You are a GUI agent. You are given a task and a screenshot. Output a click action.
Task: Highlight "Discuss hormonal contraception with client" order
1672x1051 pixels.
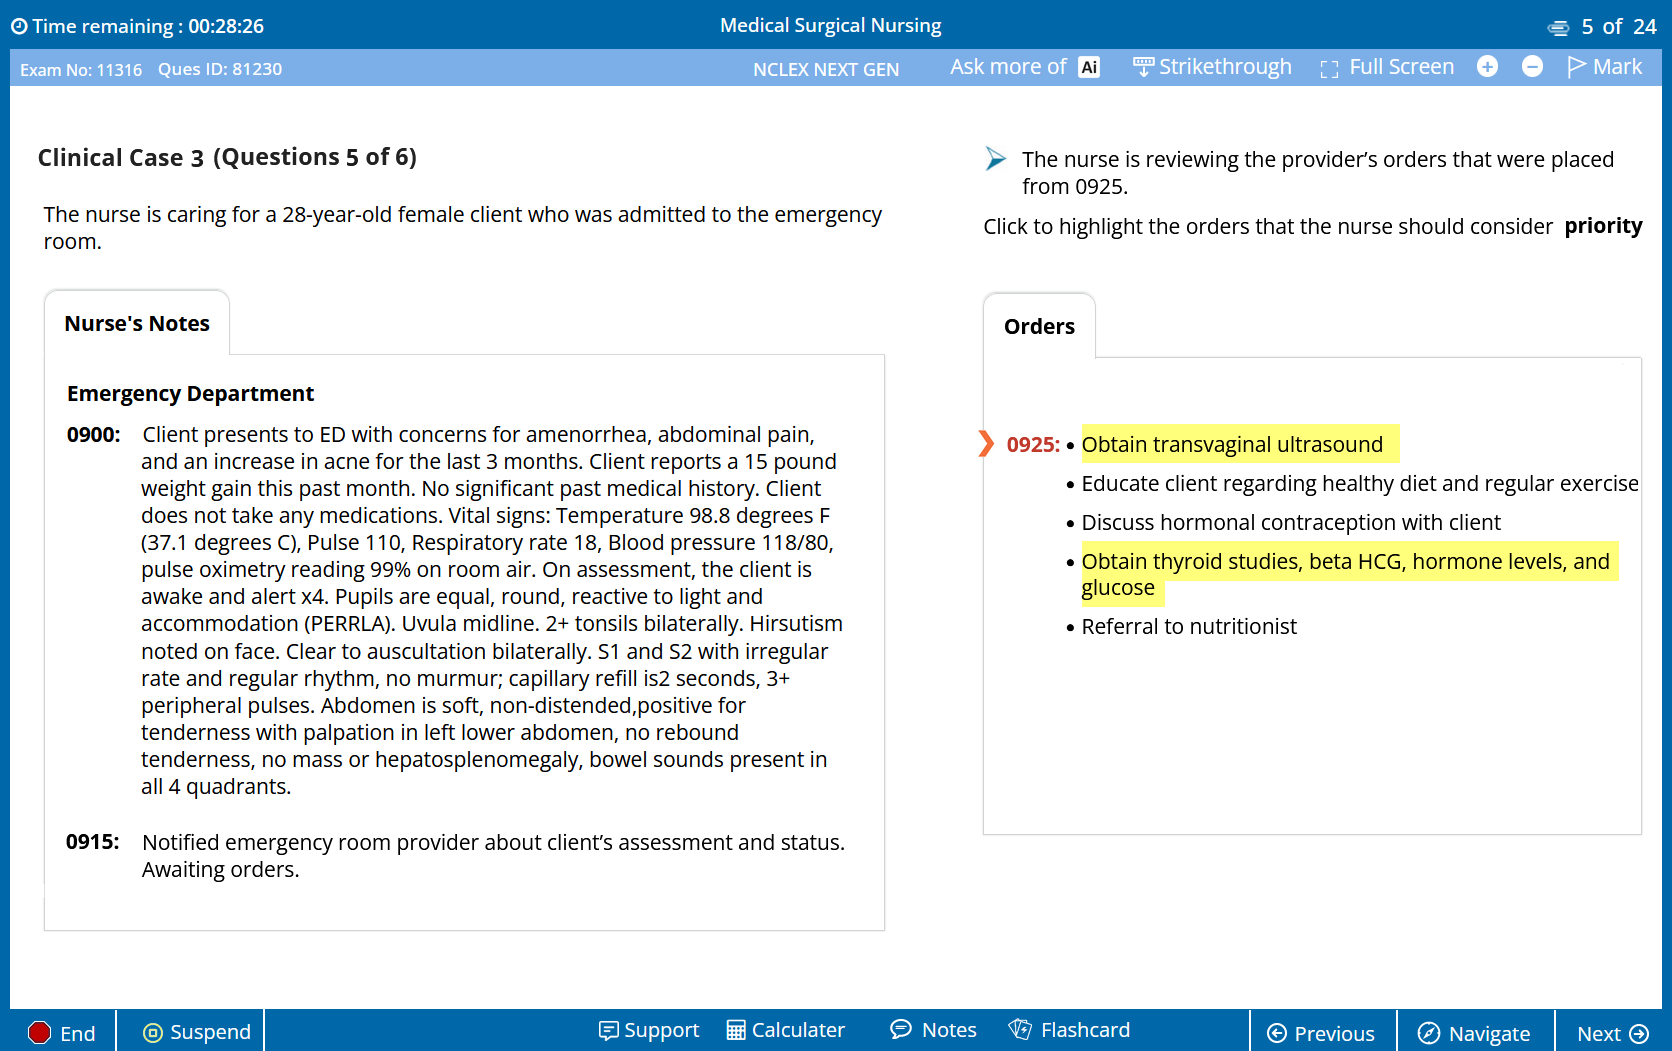(x=1291, y=522)
